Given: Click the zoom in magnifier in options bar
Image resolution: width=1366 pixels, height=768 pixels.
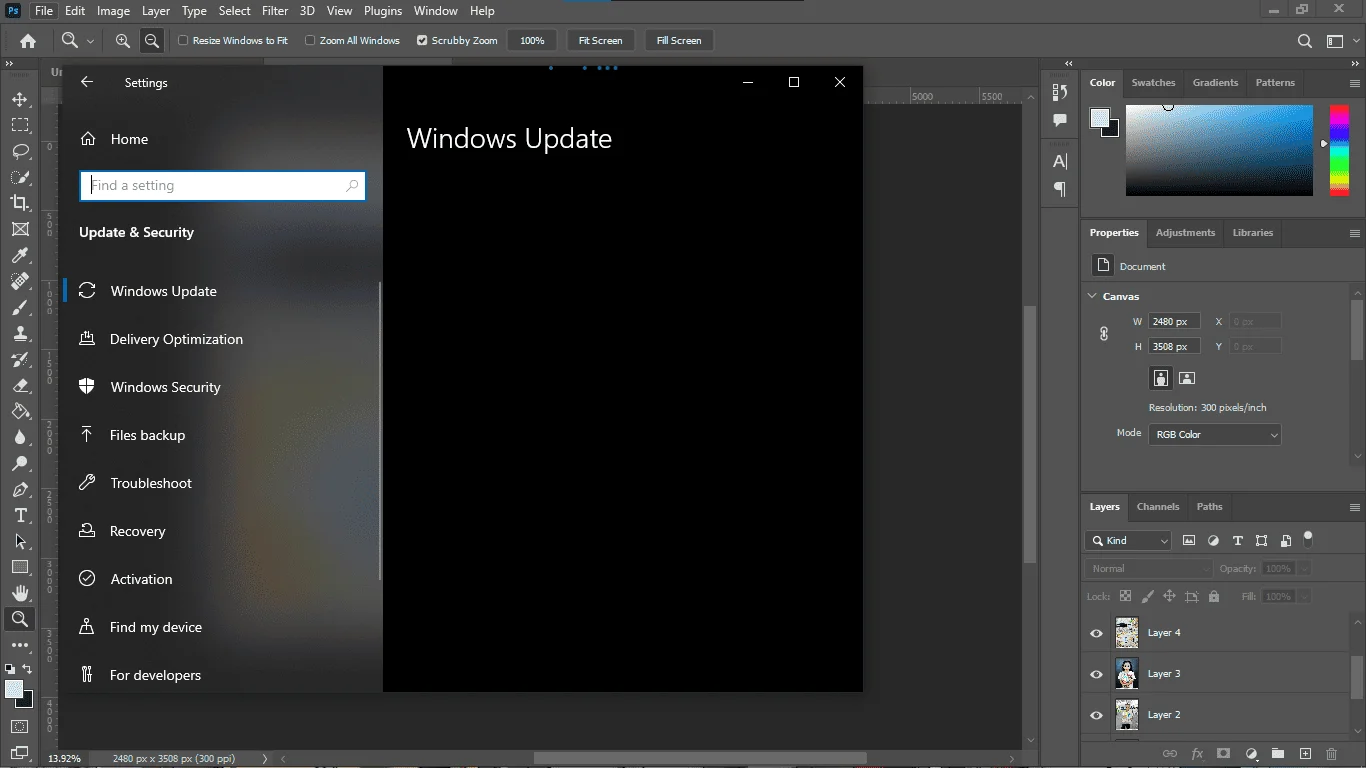Looking at the screenshot, I should (123, 41).
